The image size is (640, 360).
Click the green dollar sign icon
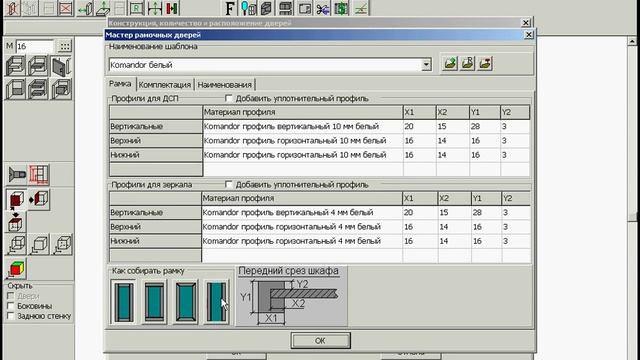(x=341, y=8)
